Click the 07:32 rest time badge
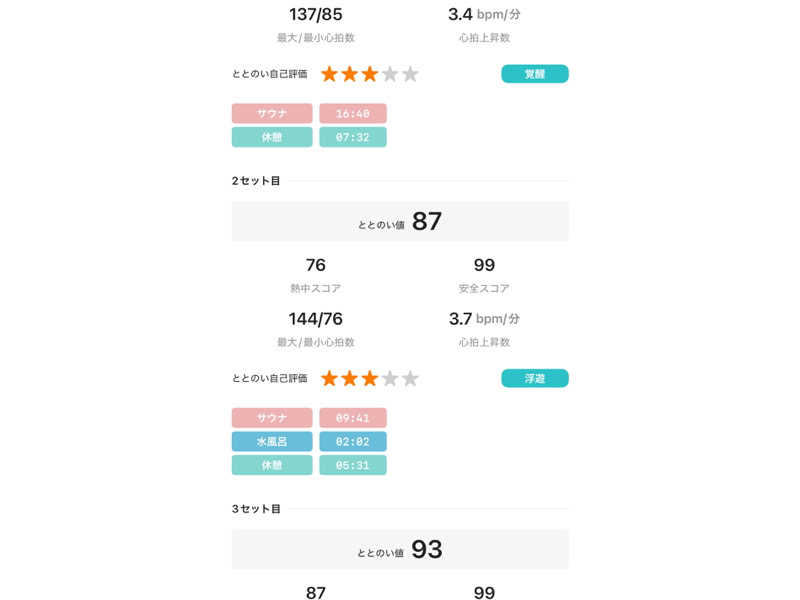The height and width of the screenshot is (600, 800). pyautogui.click(x=353, y=137)
